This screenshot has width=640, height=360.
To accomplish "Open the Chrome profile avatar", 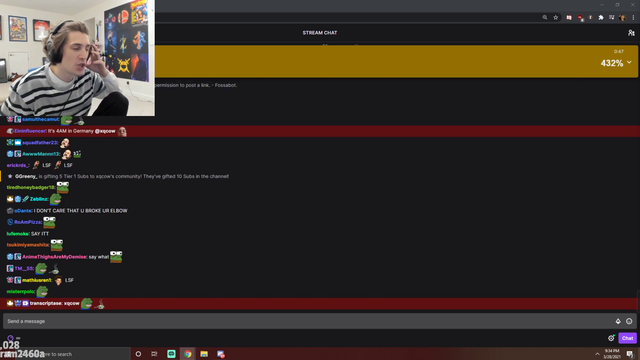I will pos(622,18).
